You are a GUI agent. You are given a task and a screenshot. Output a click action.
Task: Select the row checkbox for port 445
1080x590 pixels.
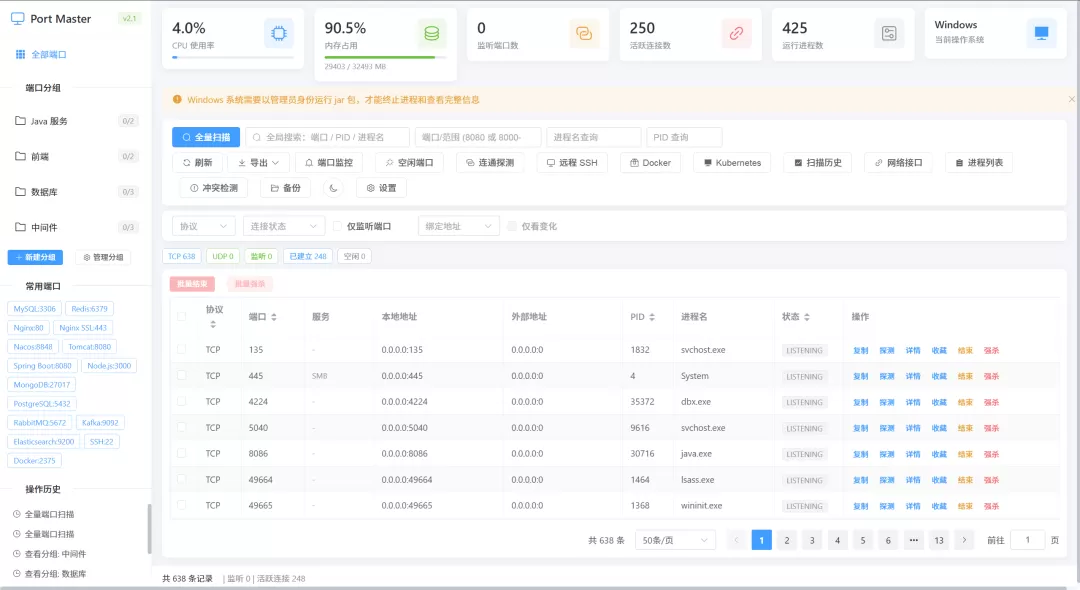pyautogui.click(x=181, y=376)
